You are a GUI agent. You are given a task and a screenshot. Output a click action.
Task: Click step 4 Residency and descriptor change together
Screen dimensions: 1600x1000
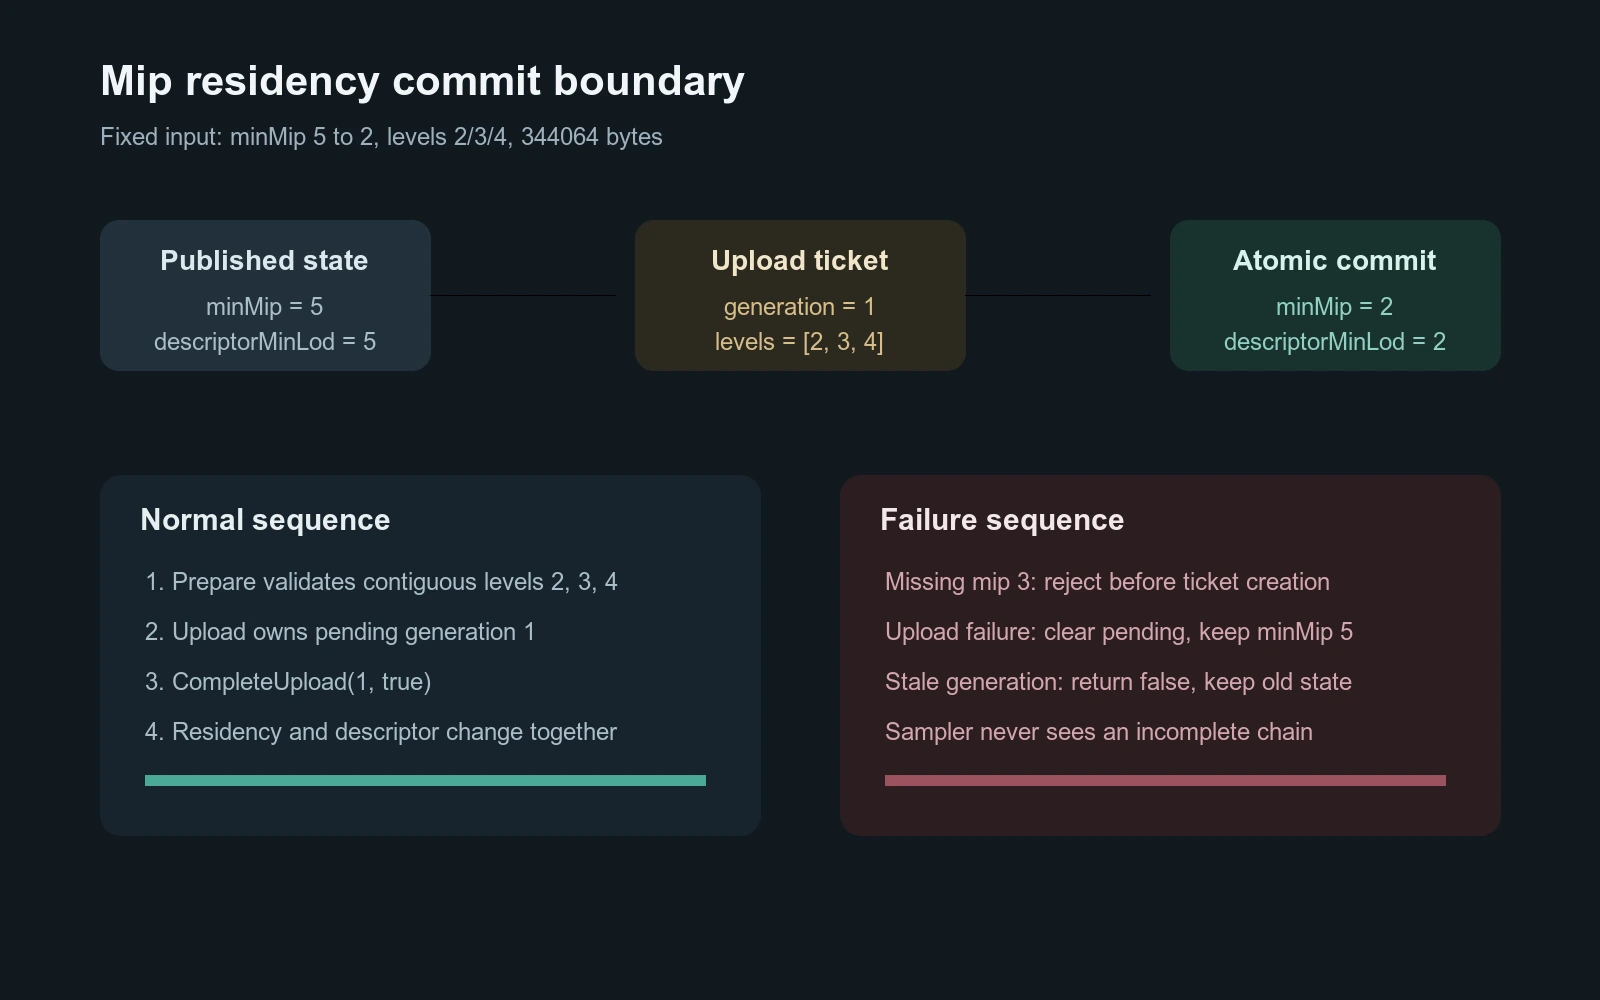pos(380,732)
